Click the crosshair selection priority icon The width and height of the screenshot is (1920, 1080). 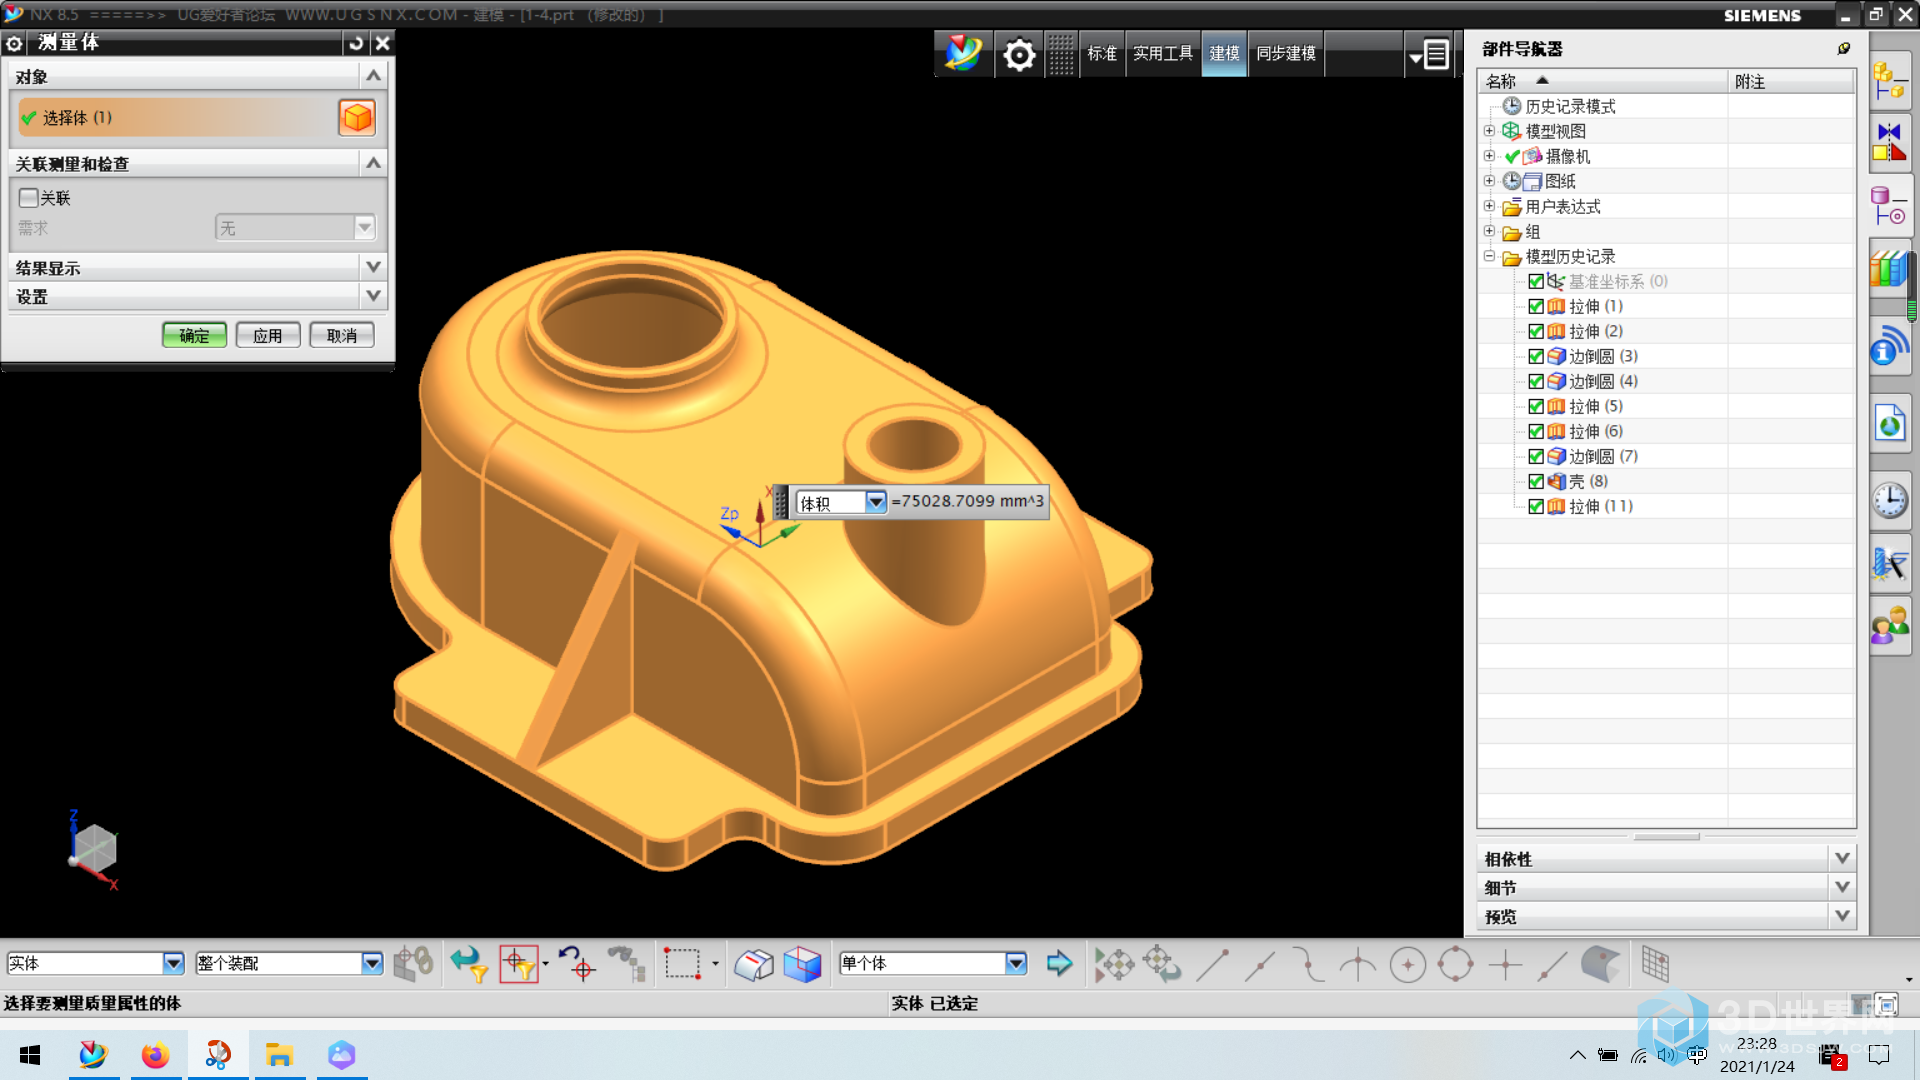coord(519,964)
